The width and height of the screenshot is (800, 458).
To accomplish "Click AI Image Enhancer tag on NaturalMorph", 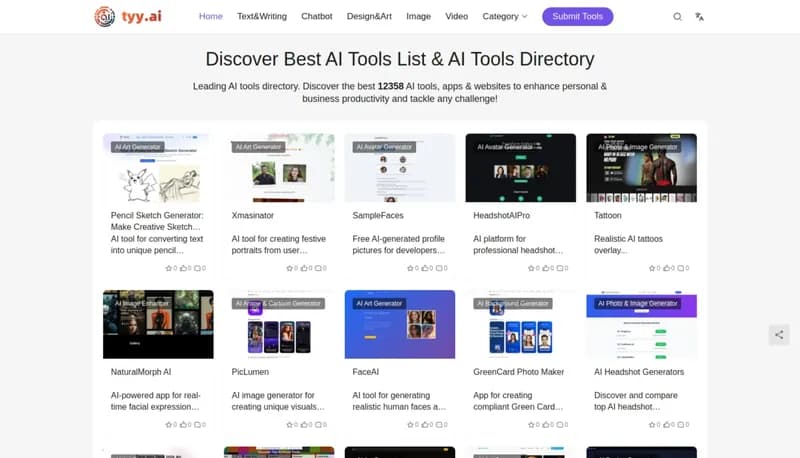I will (141, 303).
